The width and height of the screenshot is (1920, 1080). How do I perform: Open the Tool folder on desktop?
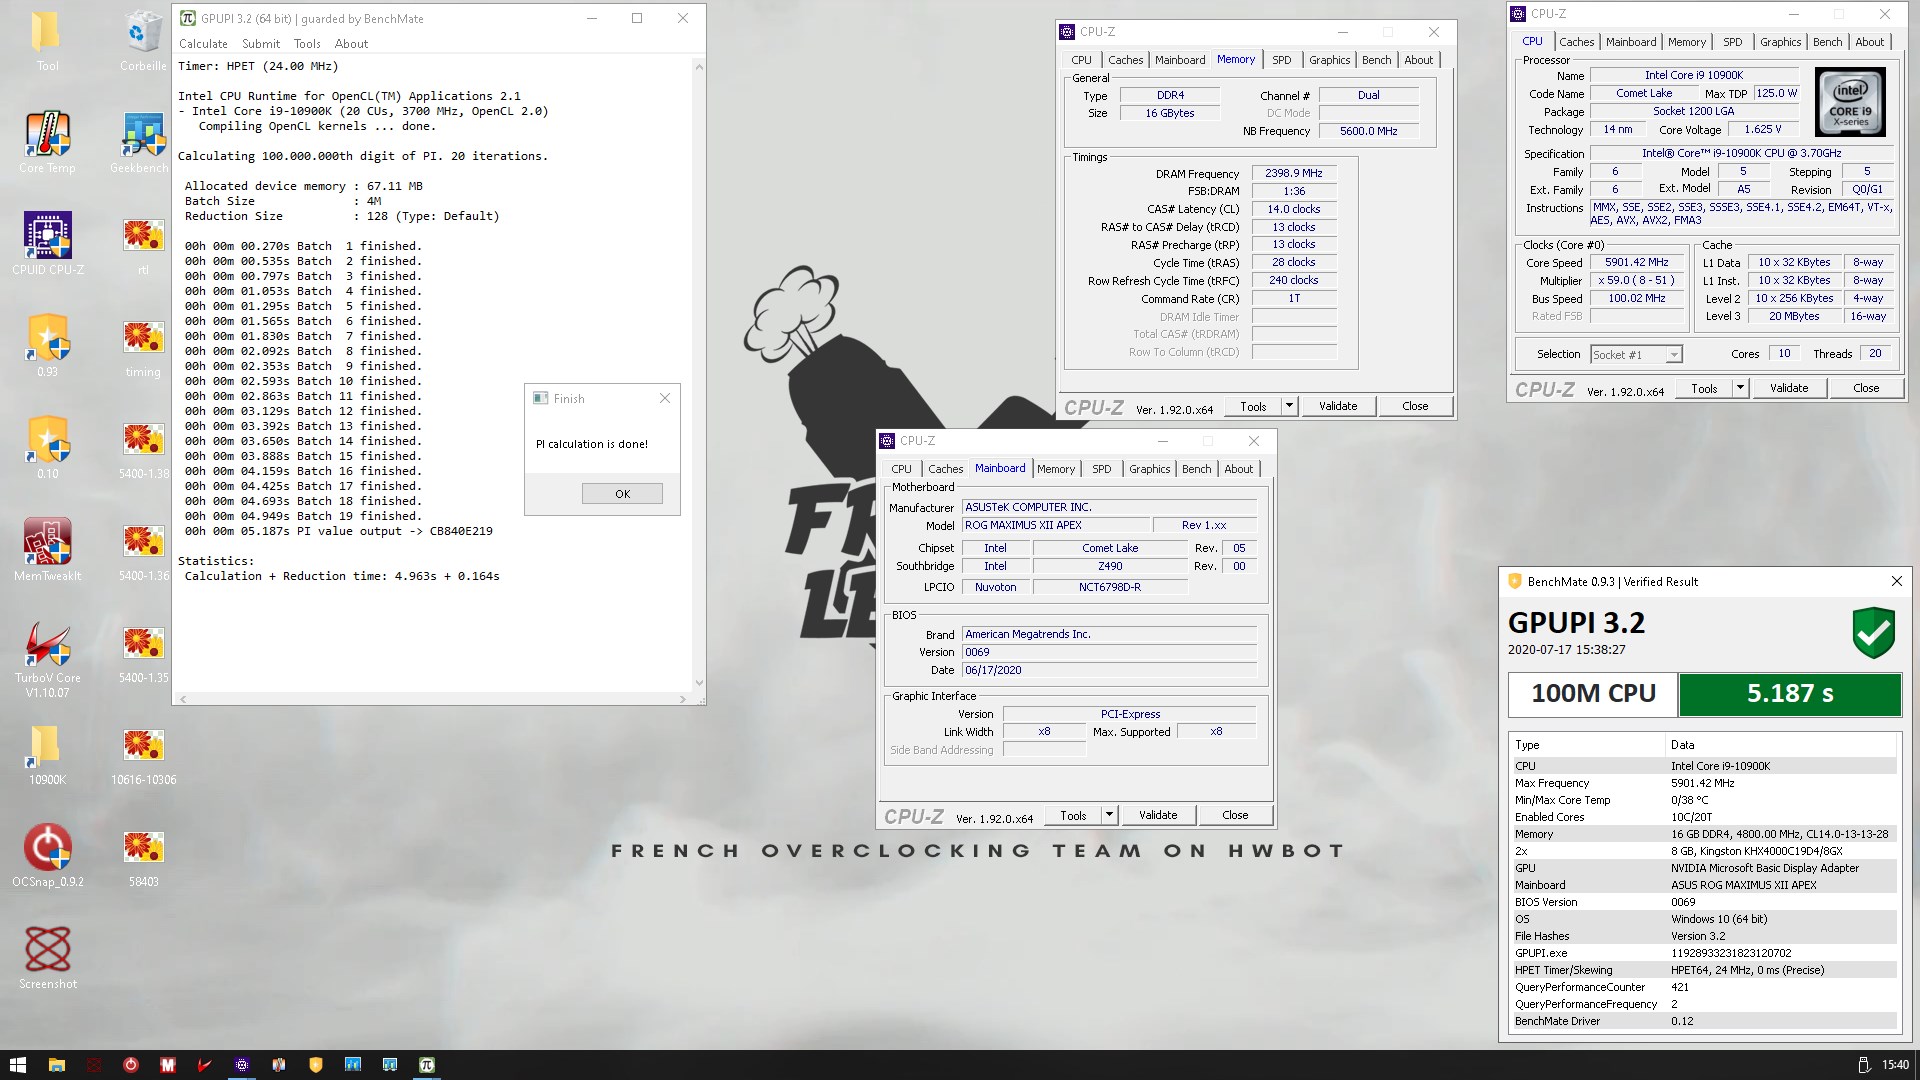47,40
